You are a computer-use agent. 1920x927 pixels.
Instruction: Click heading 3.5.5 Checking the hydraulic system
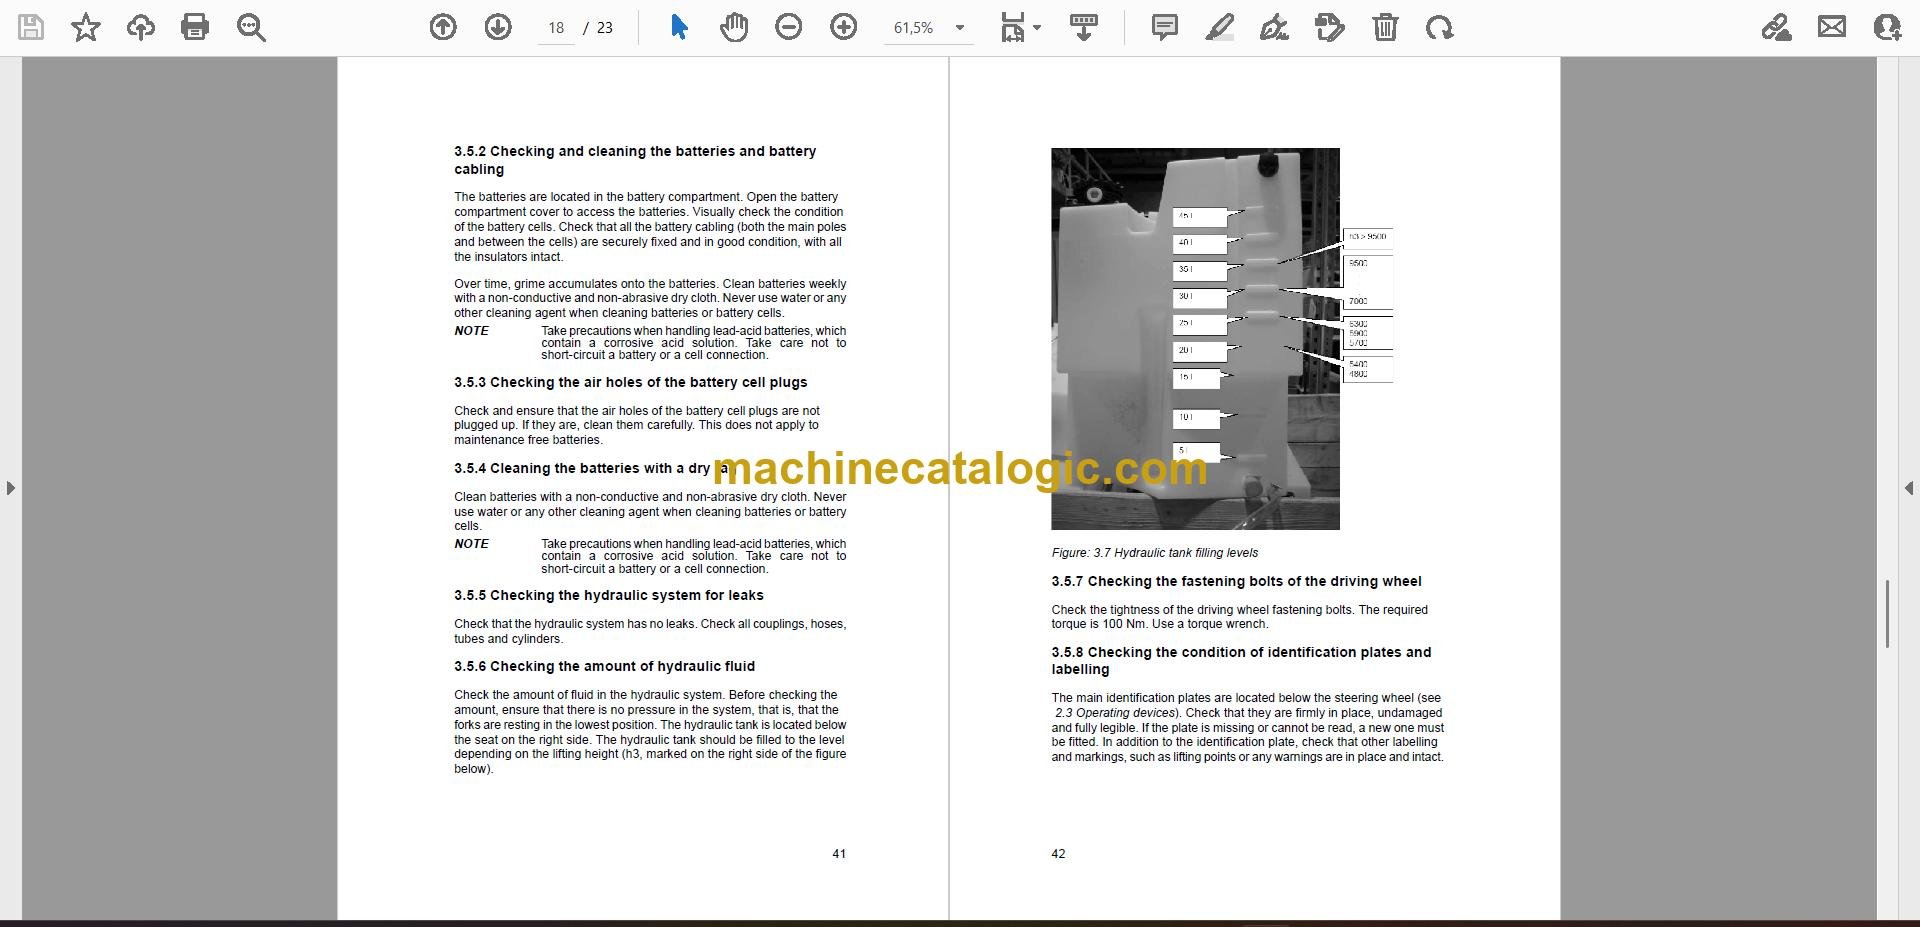(608, 595)
